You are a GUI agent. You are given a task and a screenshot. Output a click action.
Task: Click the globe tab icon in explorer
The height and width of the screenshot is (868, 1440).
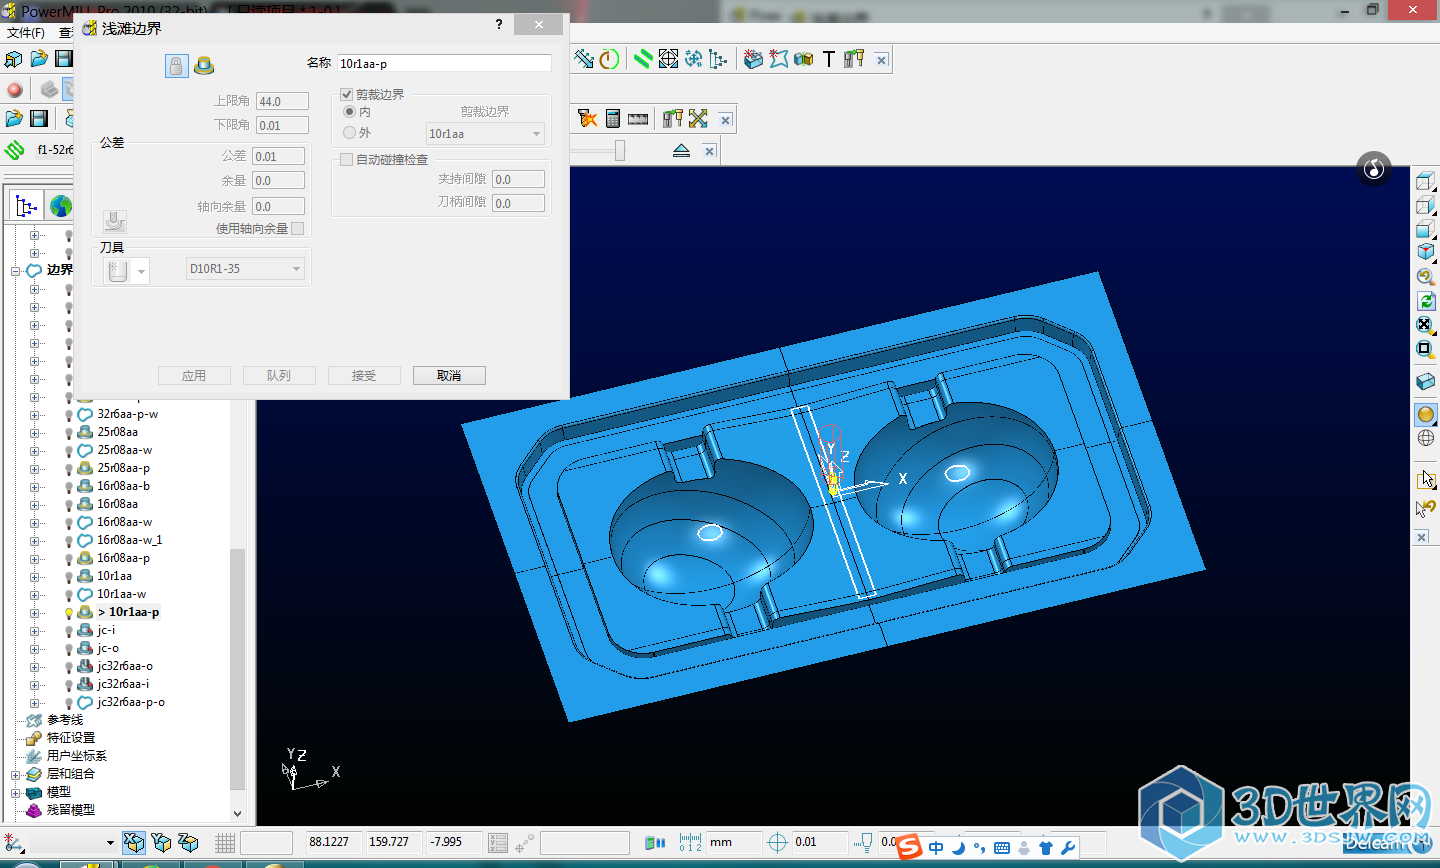pos(61,206)
